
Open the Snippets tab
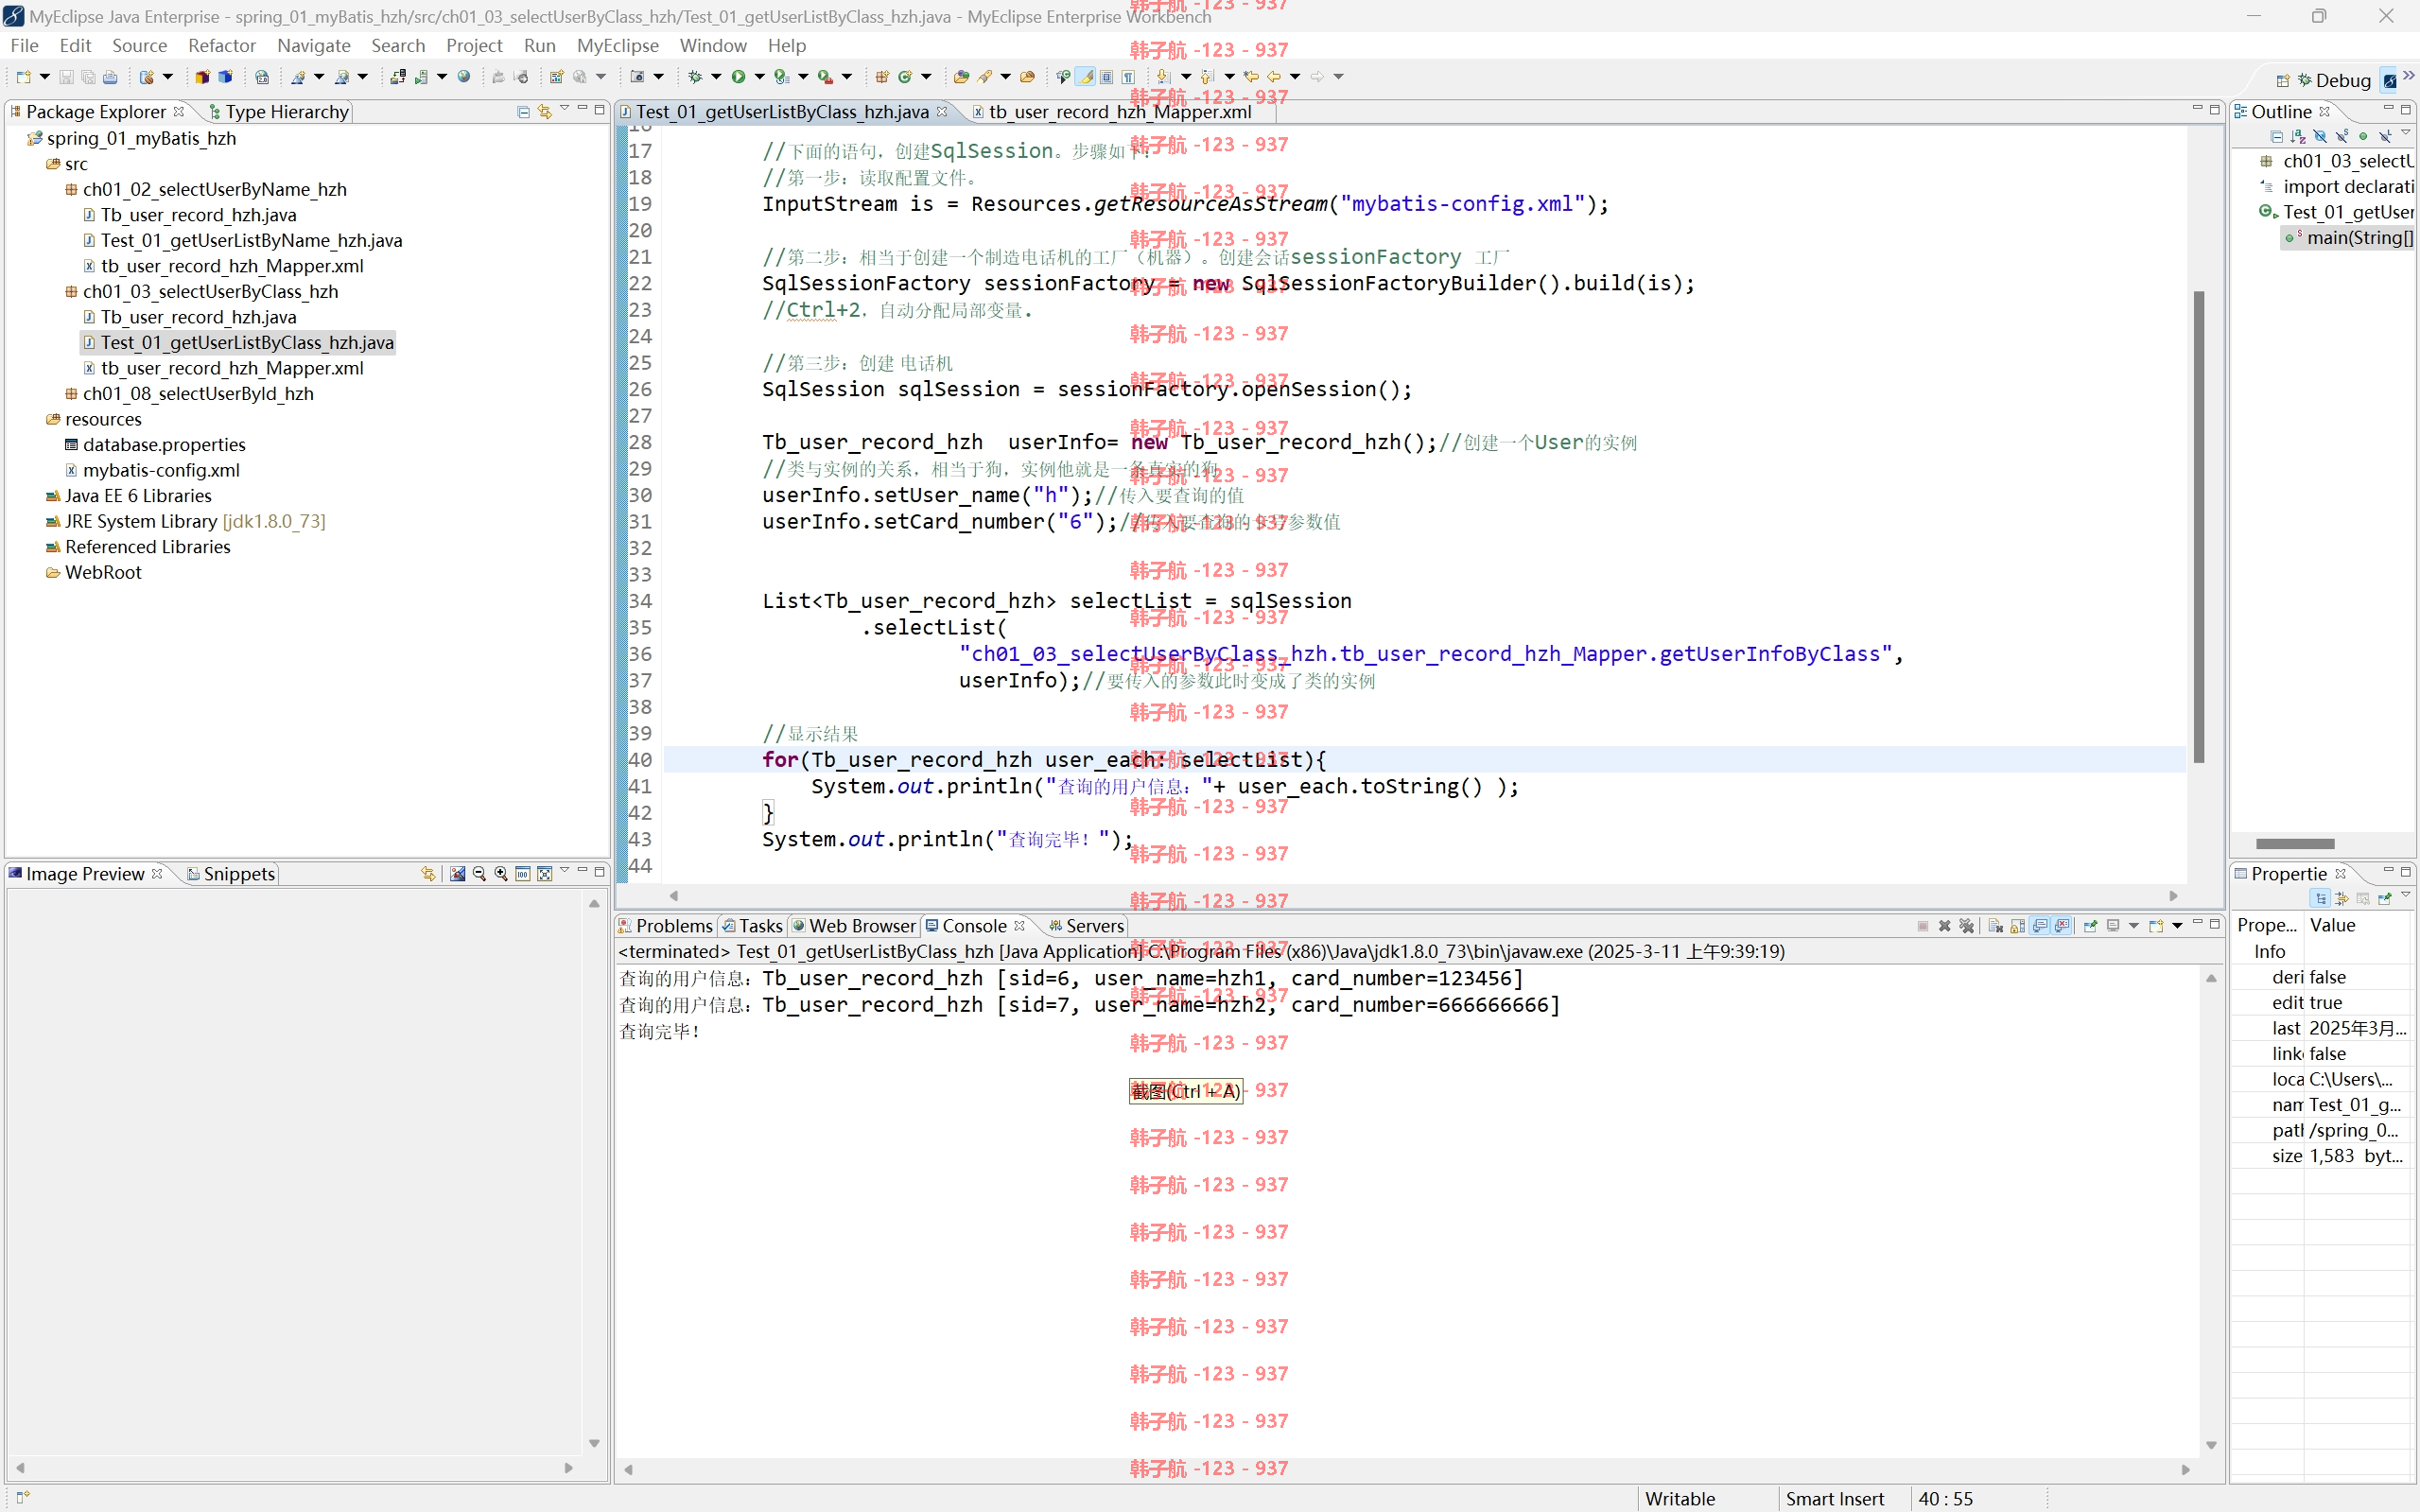point(231,874)
